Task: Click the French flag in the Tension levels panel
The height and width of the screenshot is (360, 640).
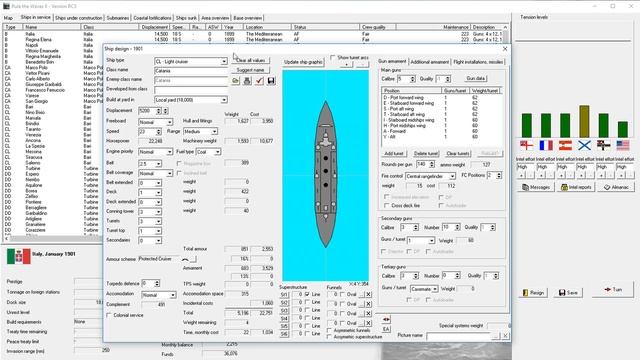Action: pyautogui.click(x=546, y=145)
